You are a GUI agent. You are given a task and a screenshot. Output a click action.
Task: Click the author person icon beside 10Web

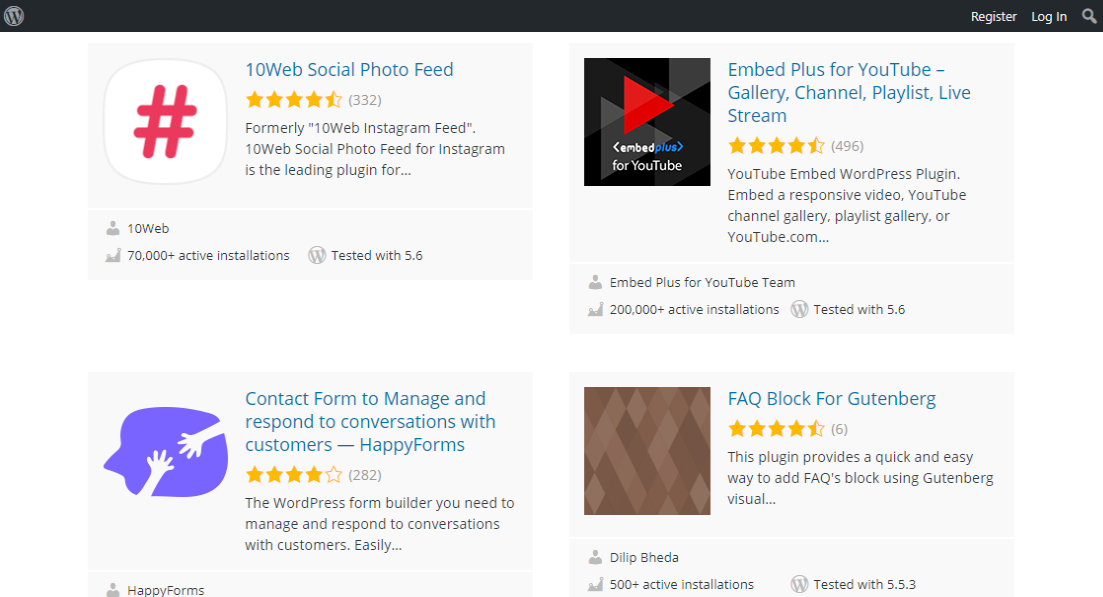click(113, 228)
